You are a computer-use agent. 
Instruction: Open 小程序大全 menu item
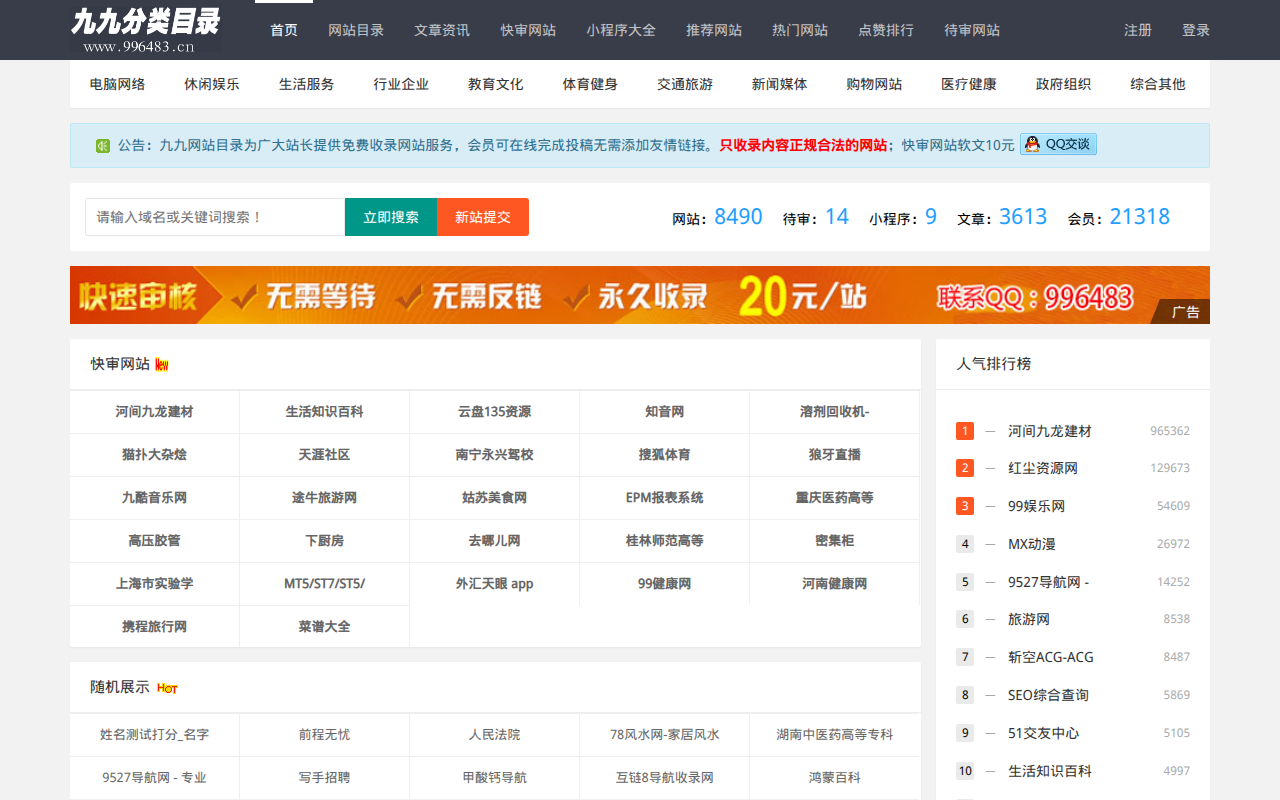click(x=621, y=30)
